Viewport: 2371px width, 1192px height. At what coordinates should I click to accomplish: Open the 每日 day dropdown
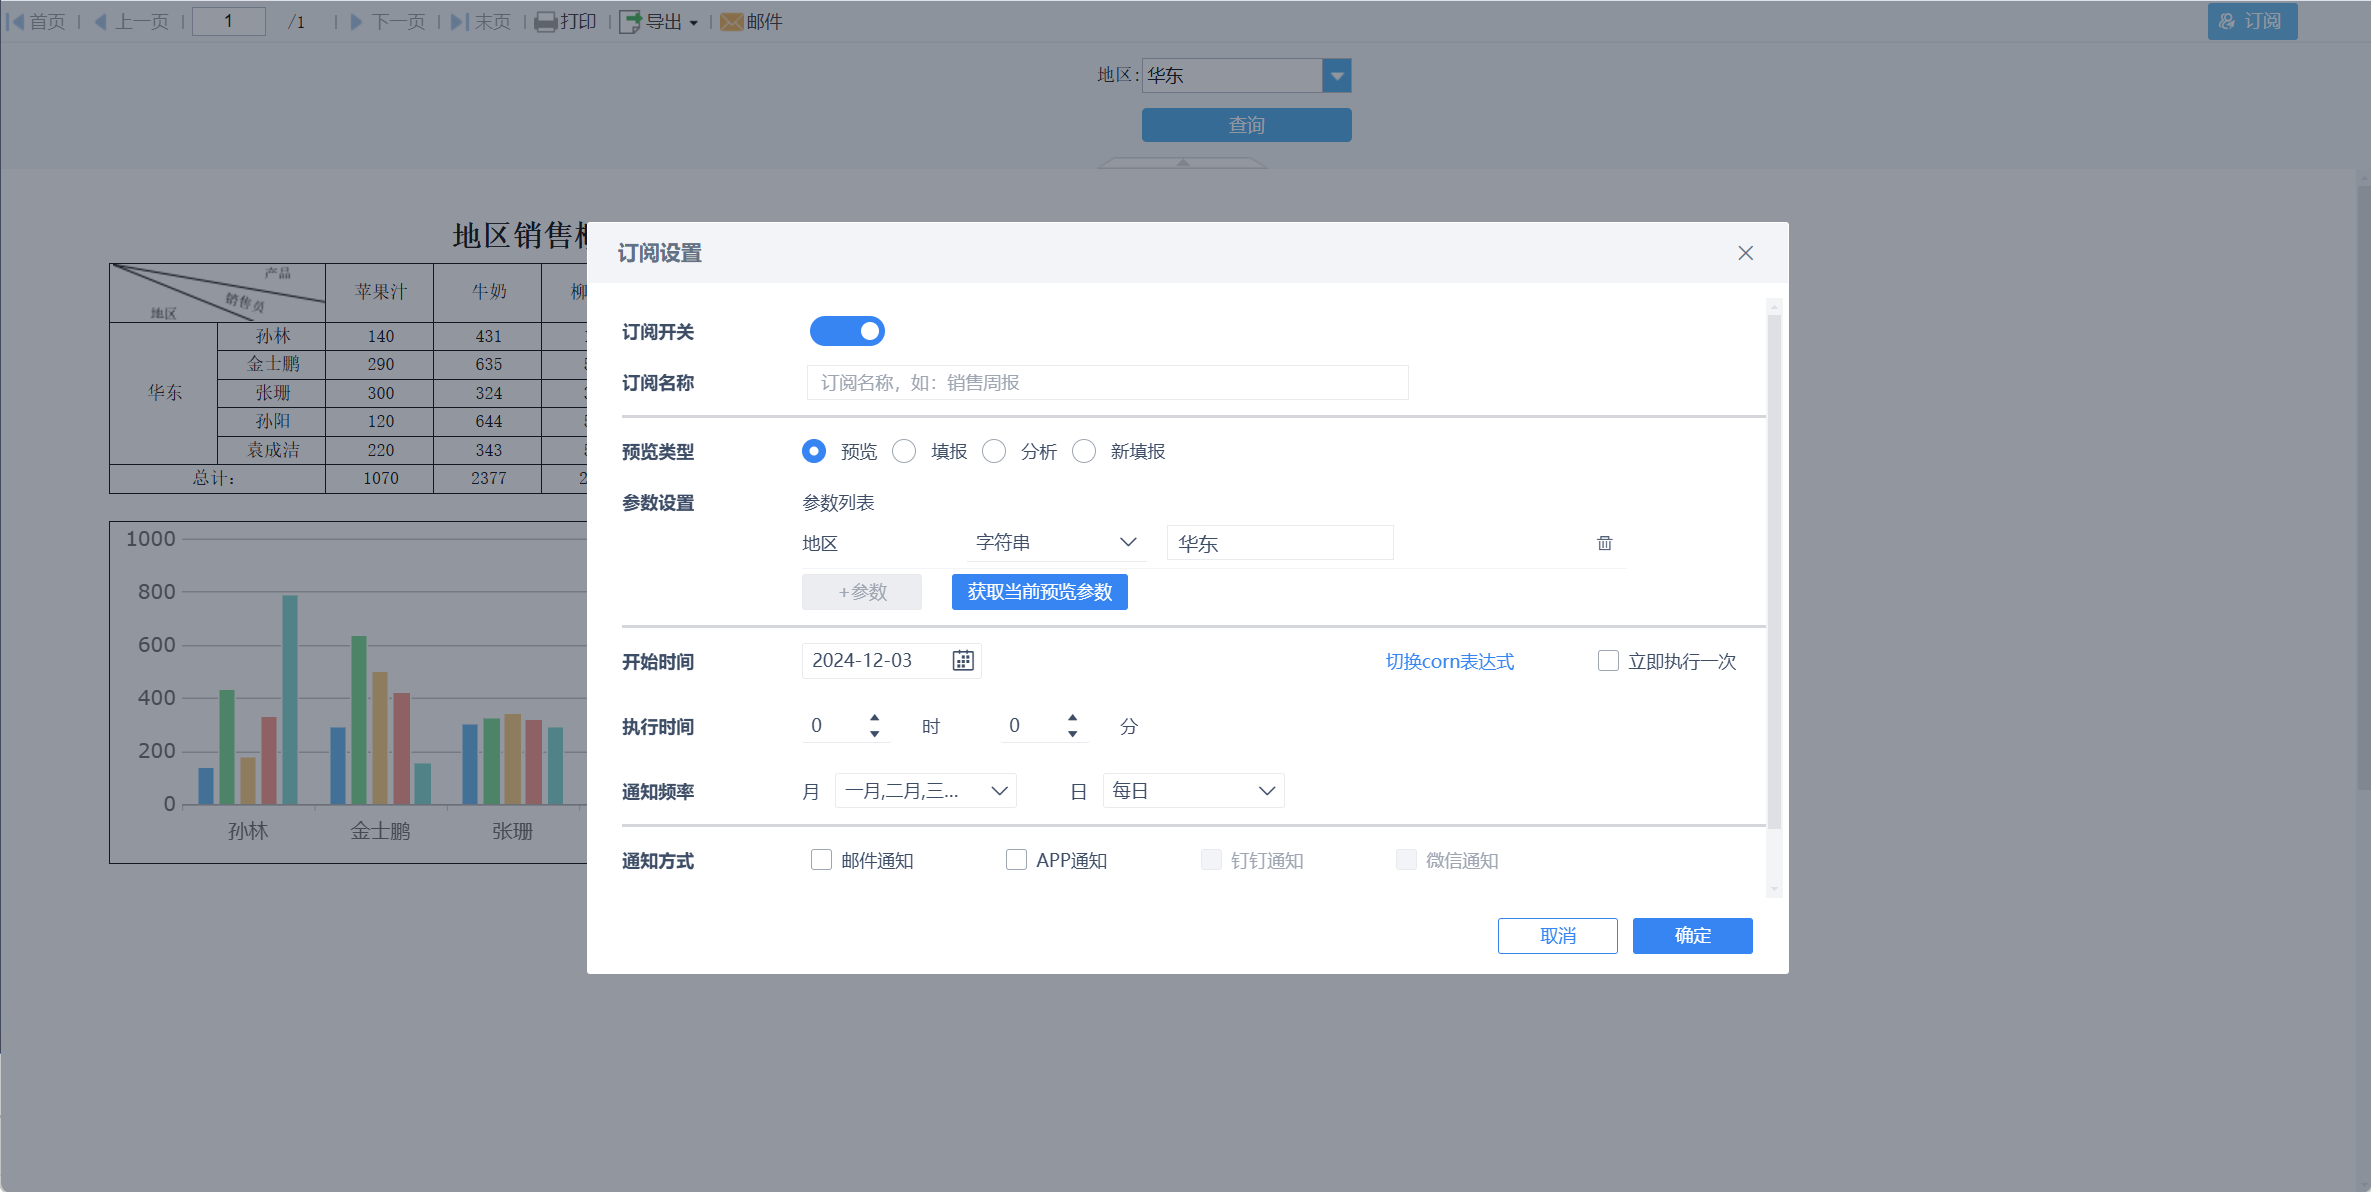click(x=1192, y=791)
